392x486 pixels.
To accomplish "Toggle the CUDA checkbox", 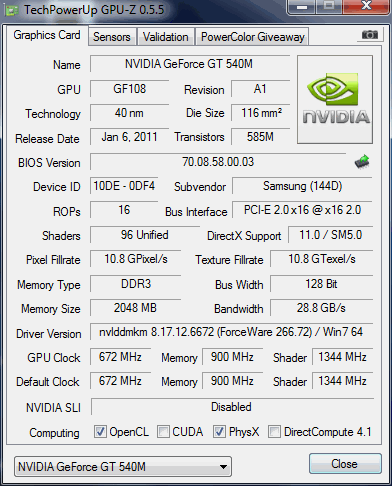I will coord(163,432).
